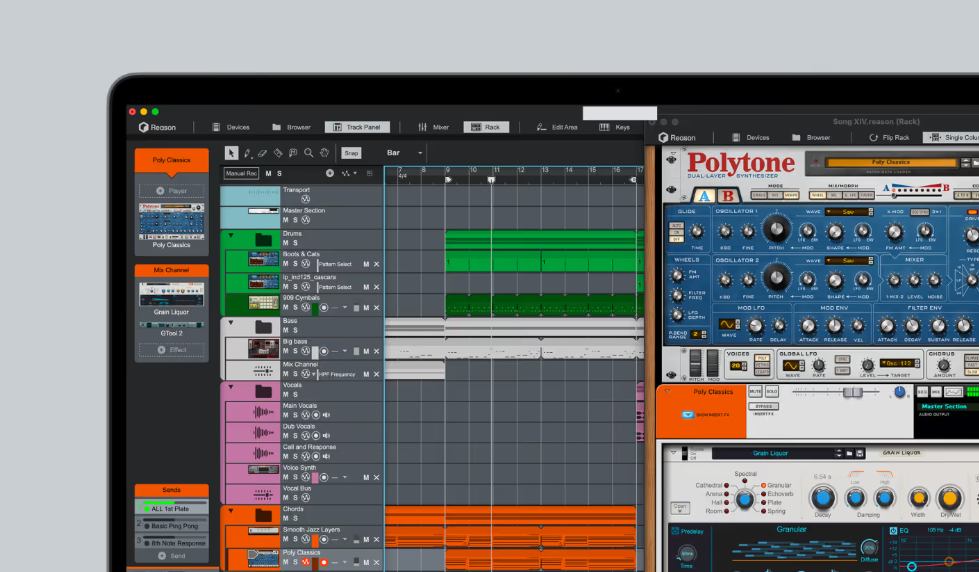Screen dimensions: 979x572
Task: Open Oscillator 2 Wave selector
Action: [x=849, y=260]
